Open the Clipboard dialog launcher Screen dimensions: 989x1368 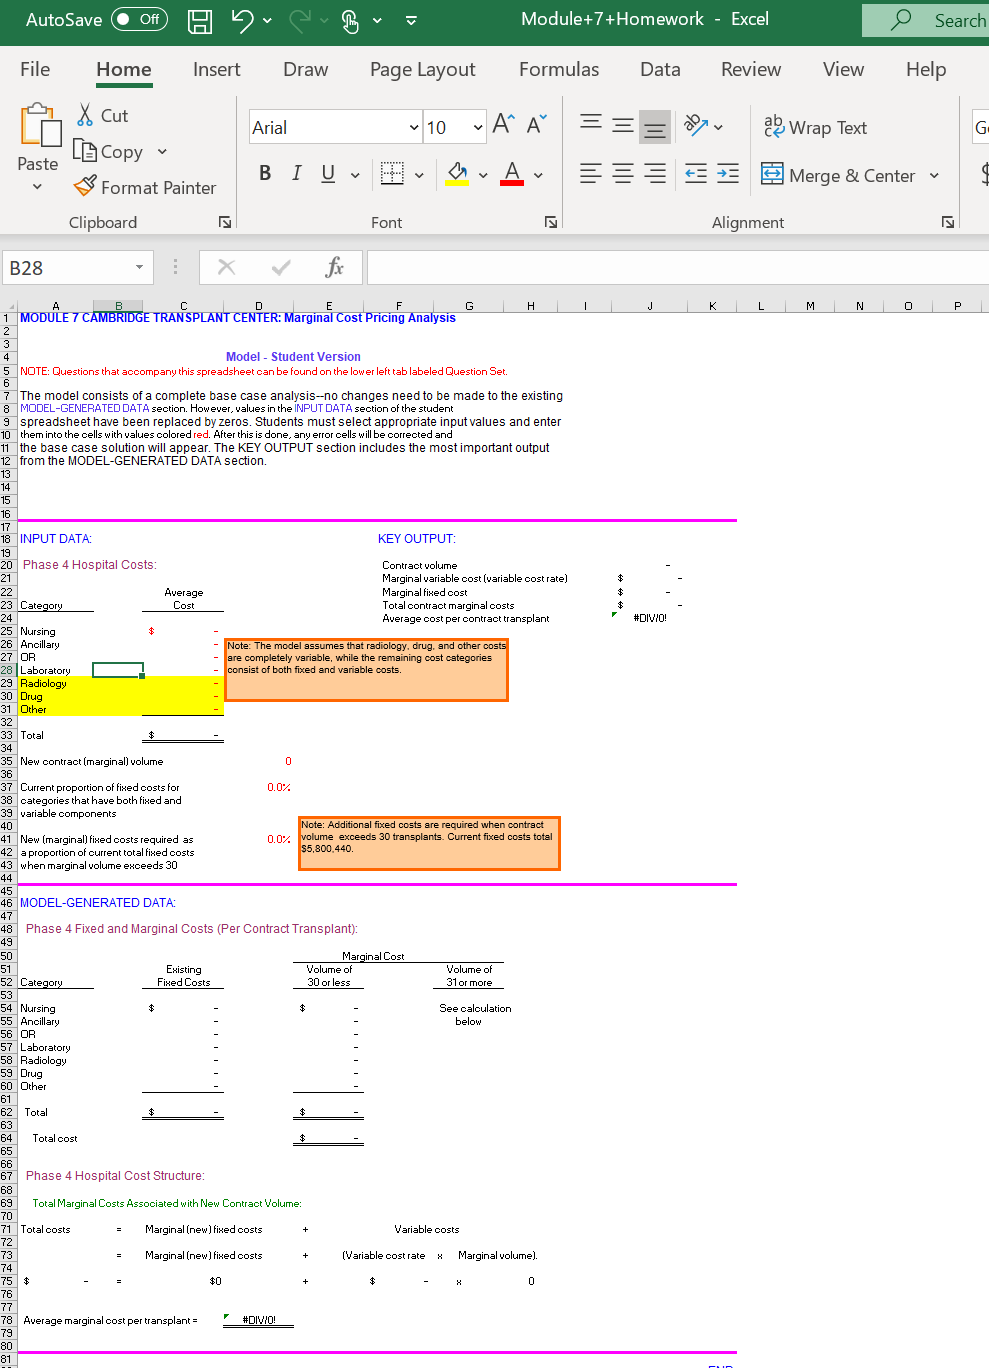coord(225,222)
